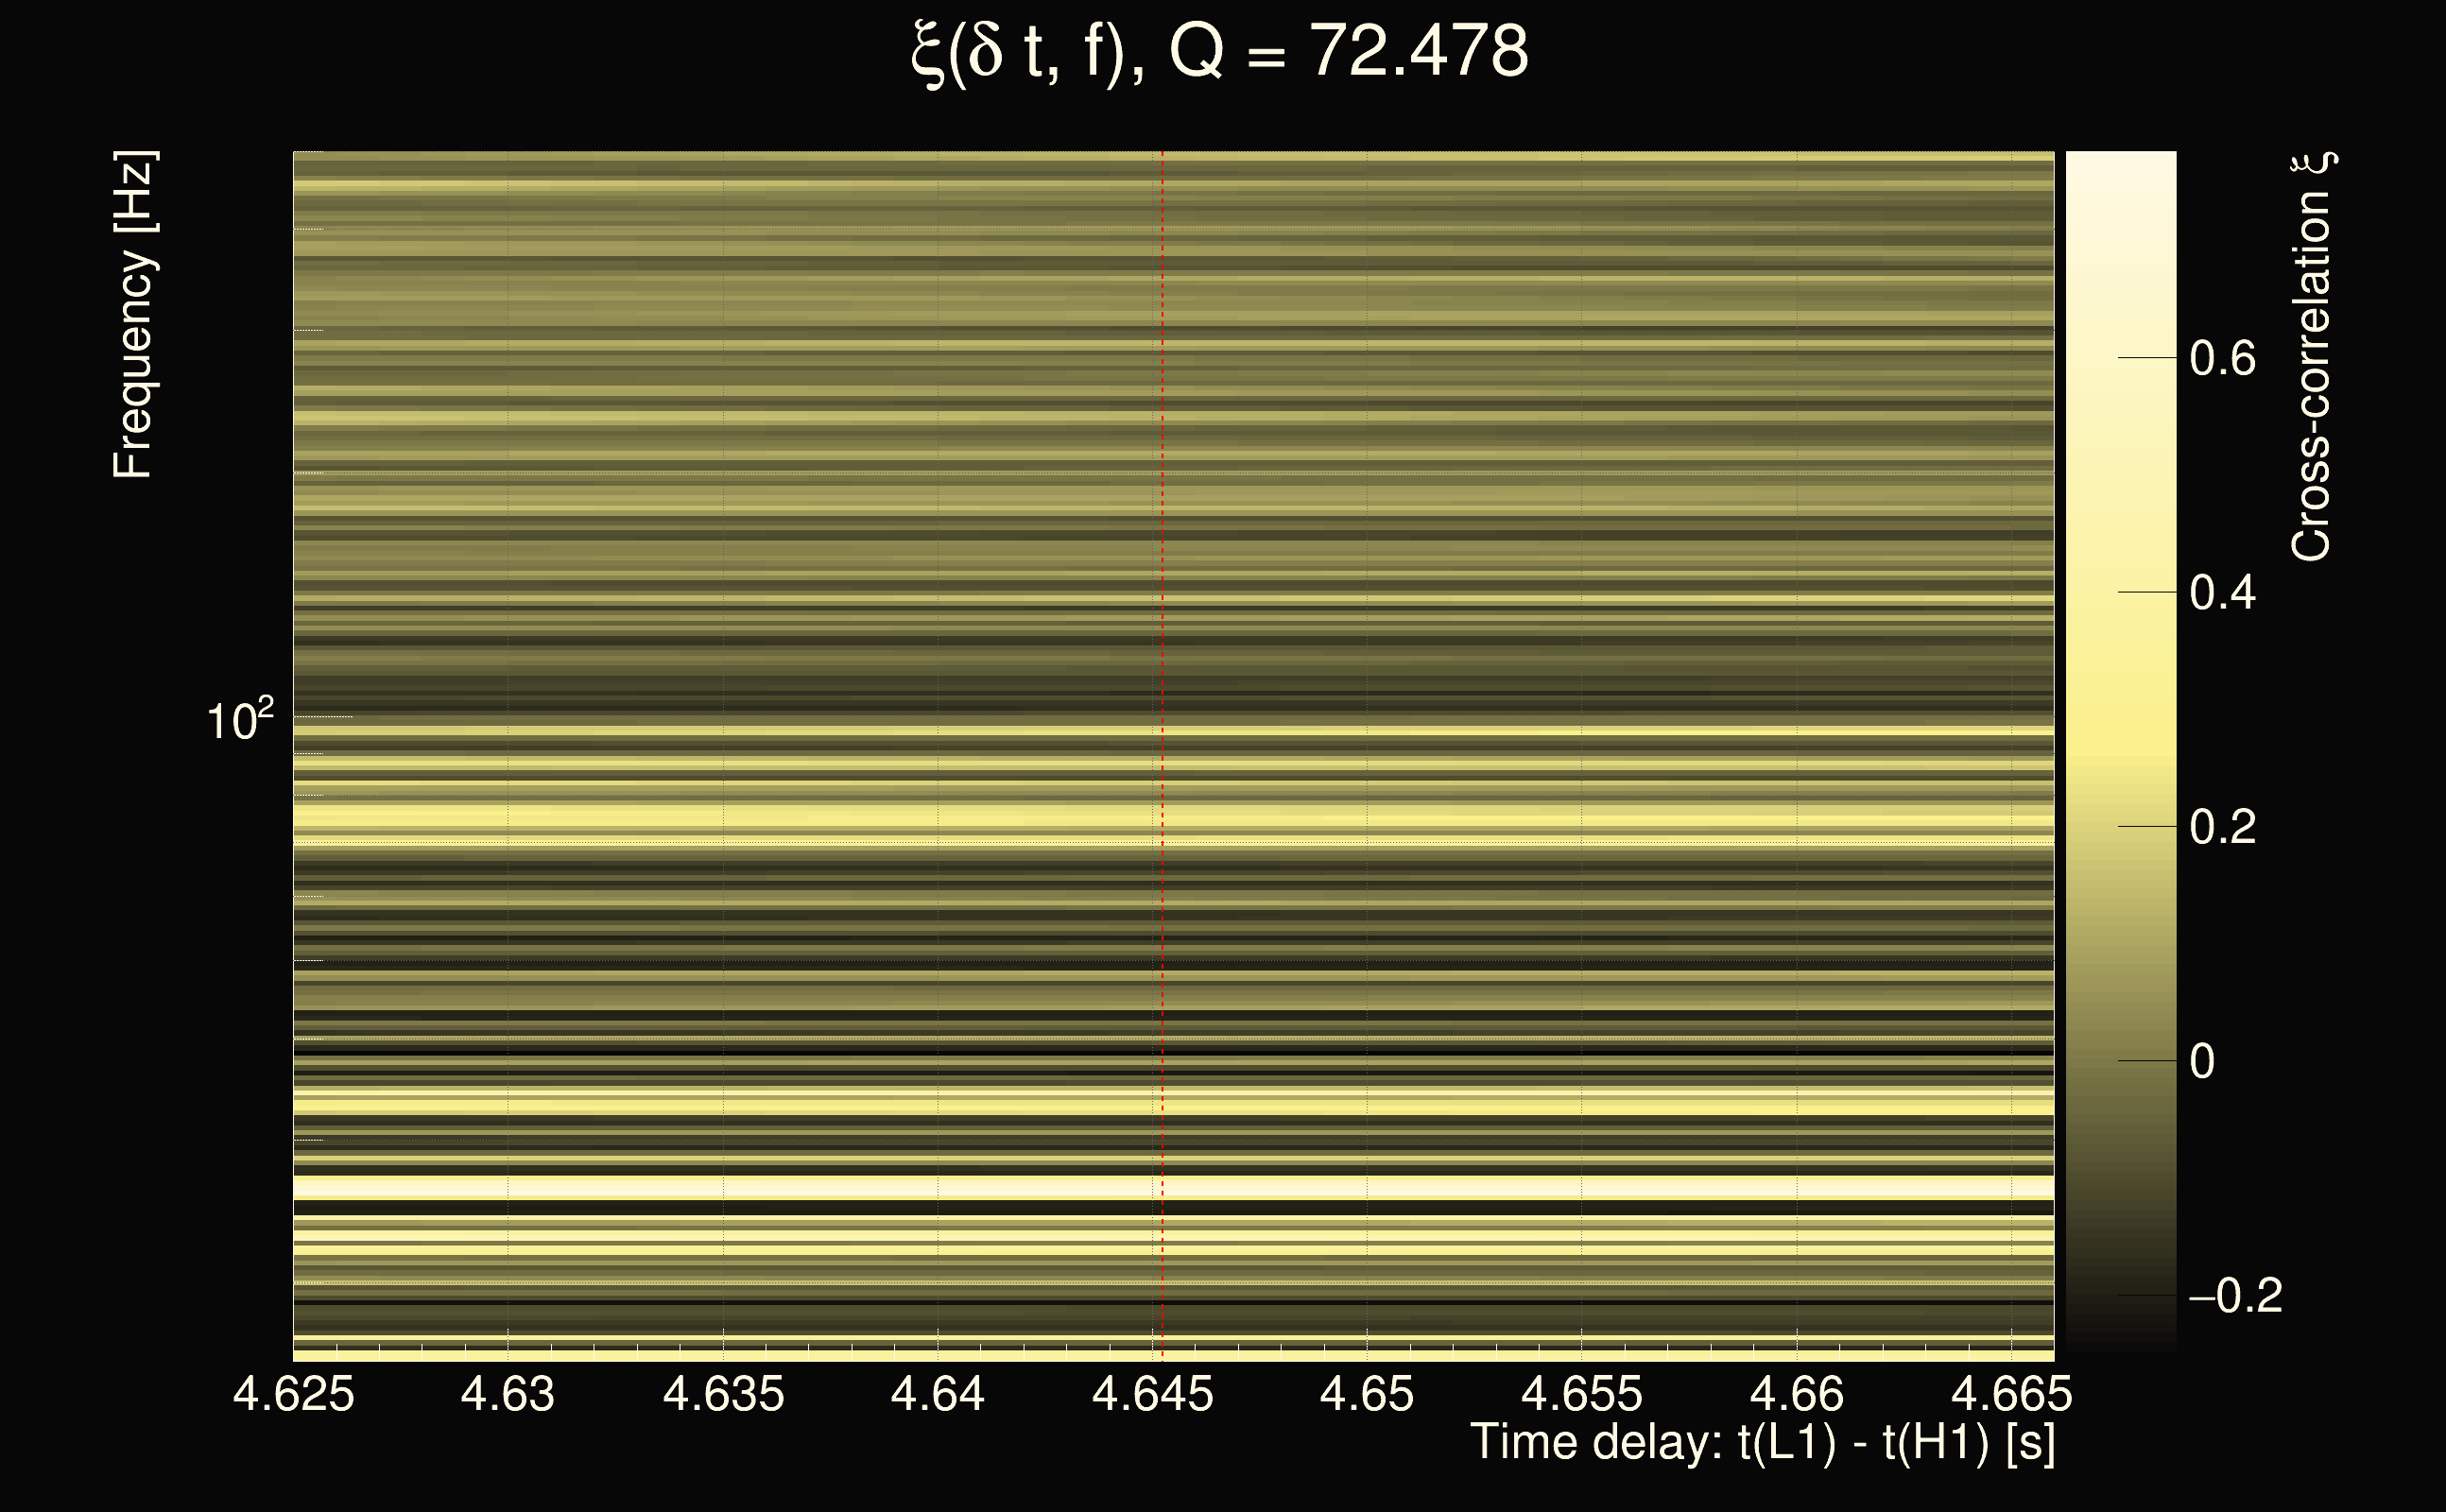Click the Cross-correlation ξ colorbar label
The height and width of the screenshot is (1512, 2446).
click(x=2312, y=357)
